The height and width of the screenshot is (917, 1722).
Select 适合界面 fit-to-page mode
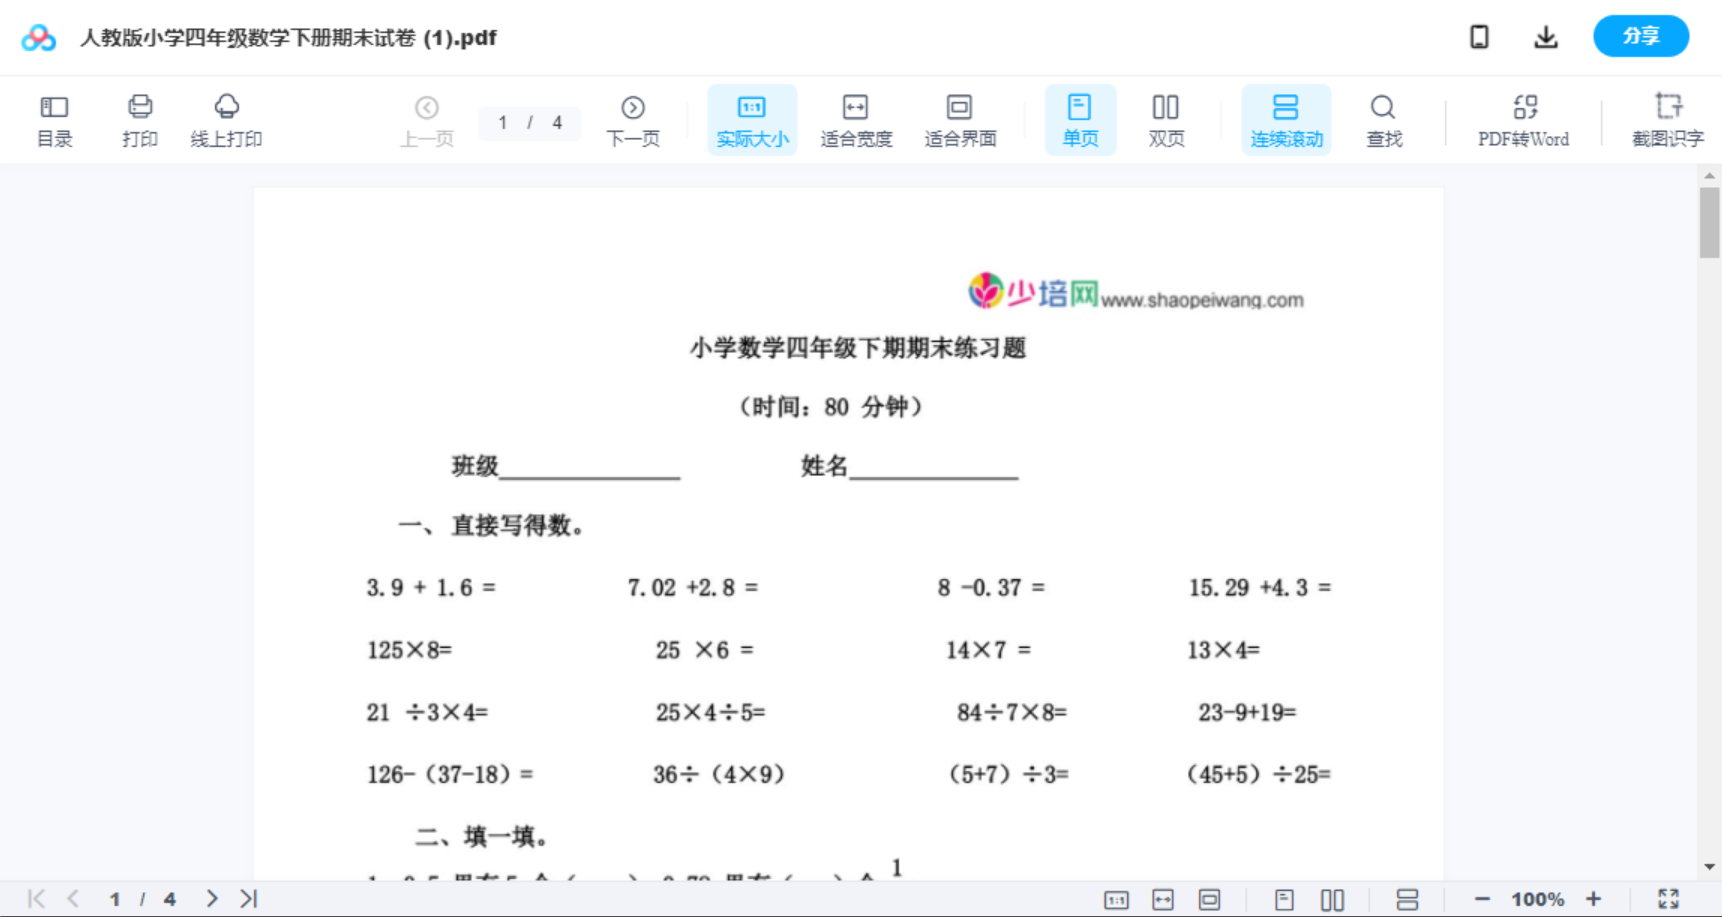960,119
